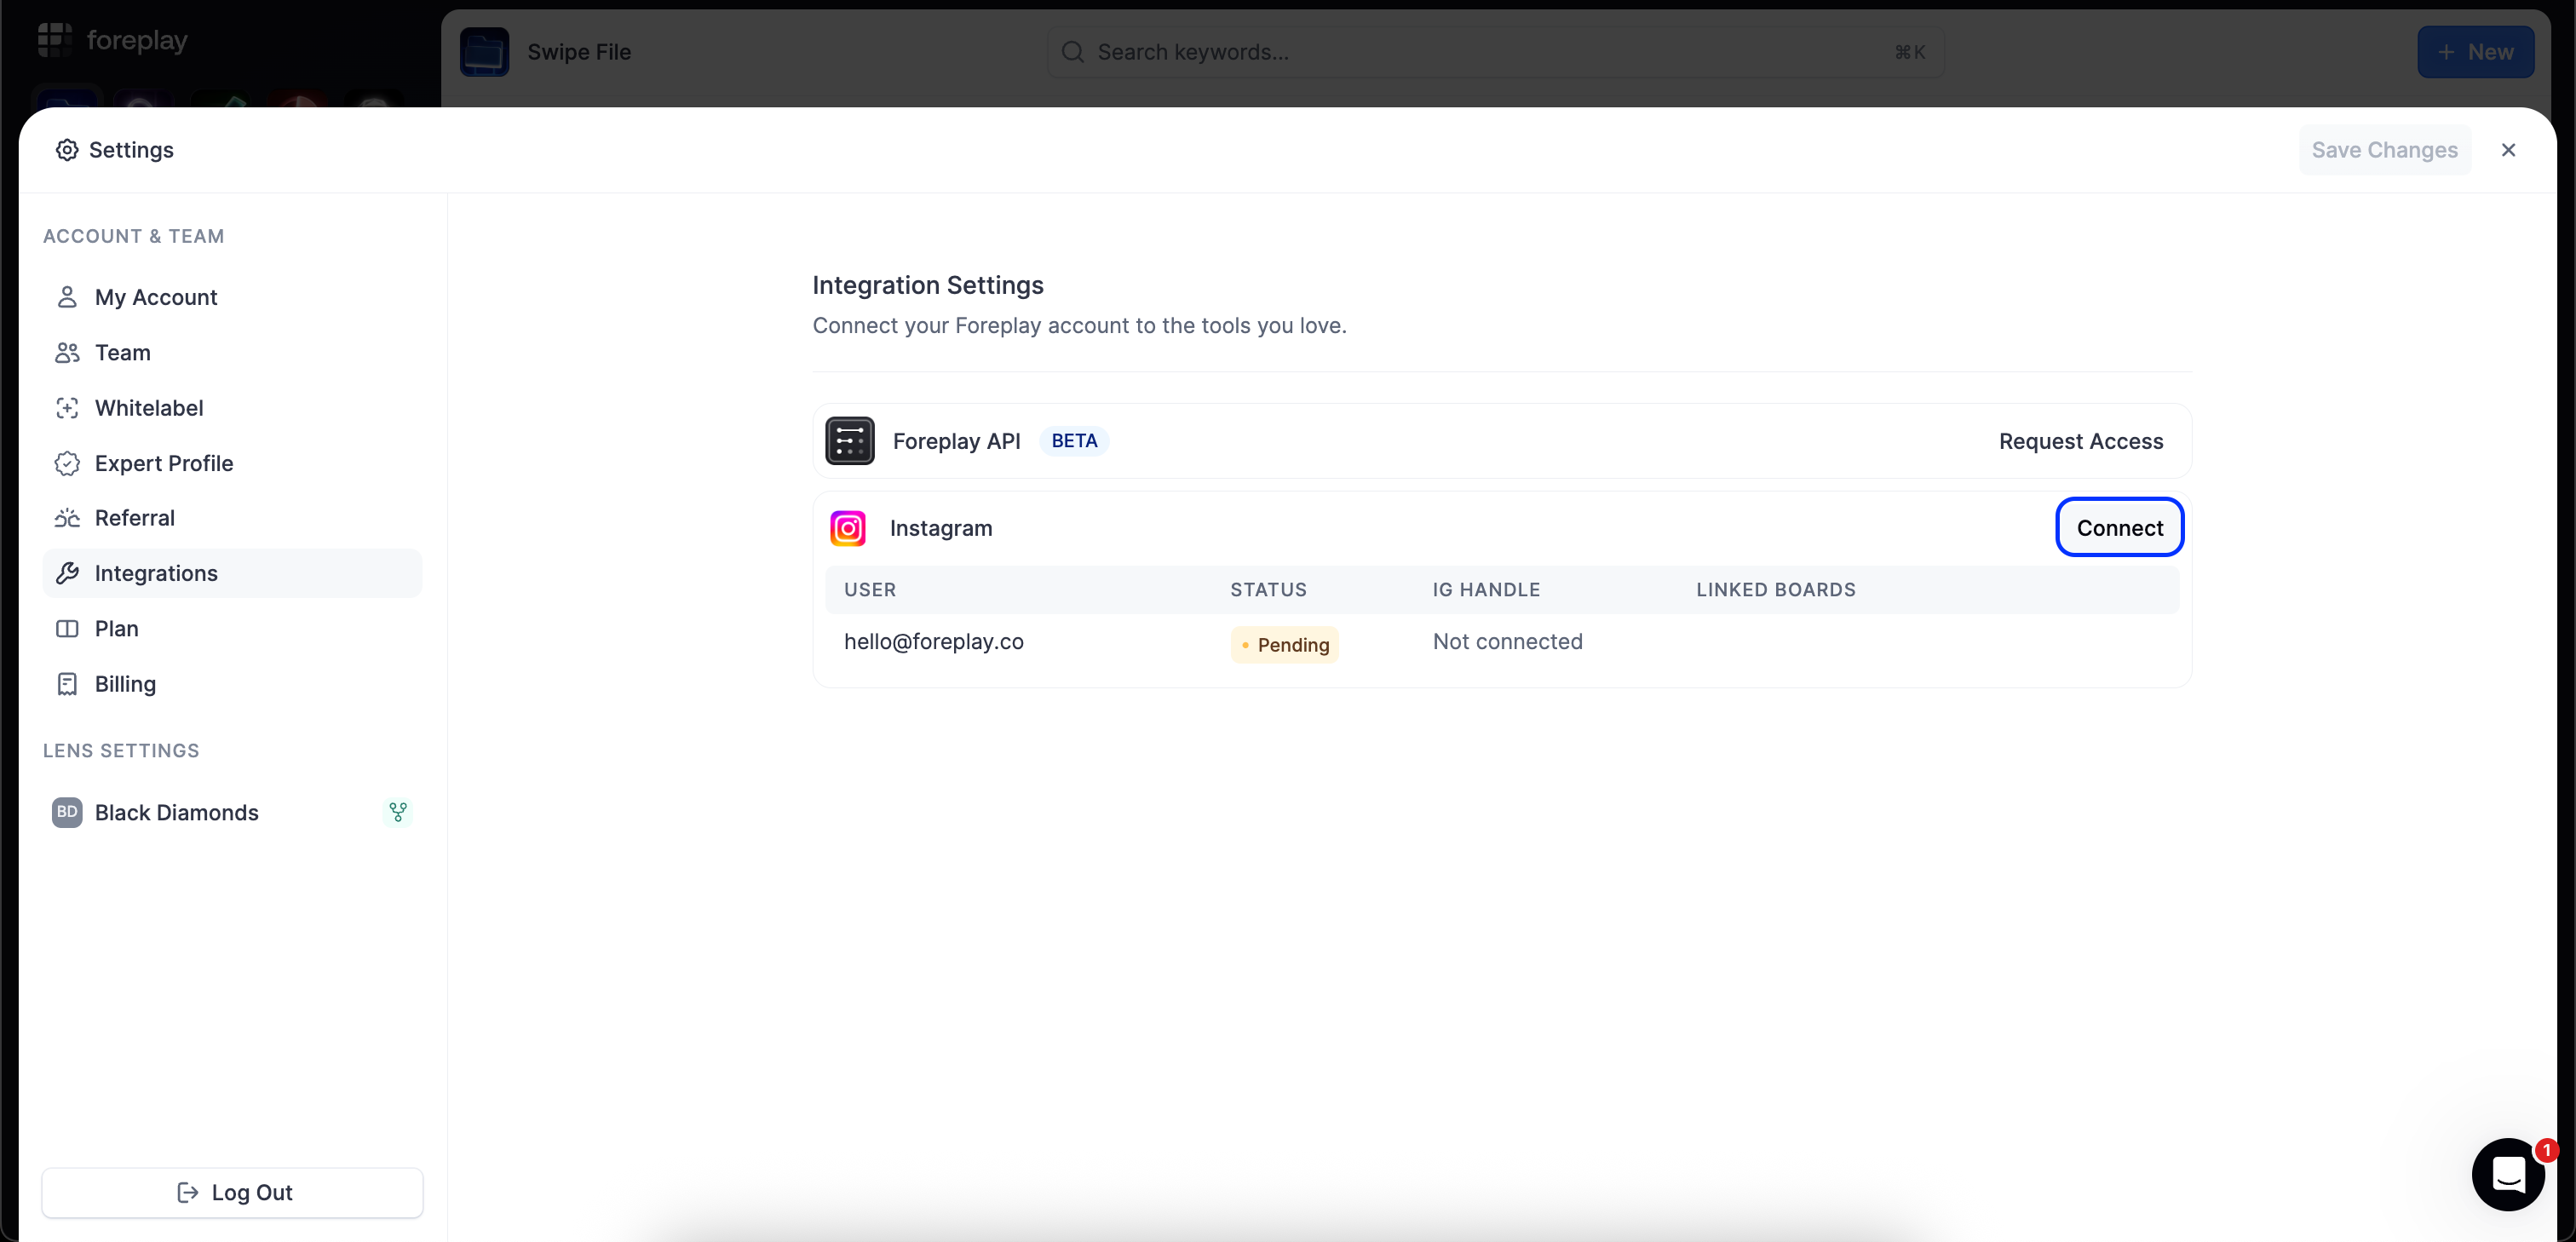Screen dimensions: 2576x1242
Task: Click the Integration Settings heading
Action: click(x=927, y=285)
